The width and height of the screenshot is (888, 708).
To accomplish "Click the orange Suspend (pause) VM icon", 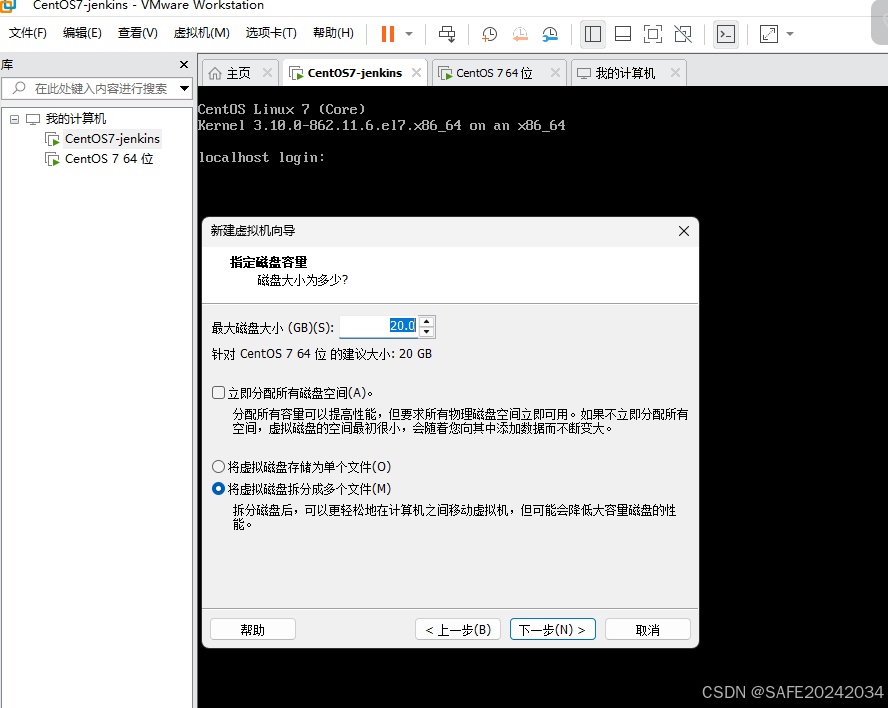I will pos(388,34).
